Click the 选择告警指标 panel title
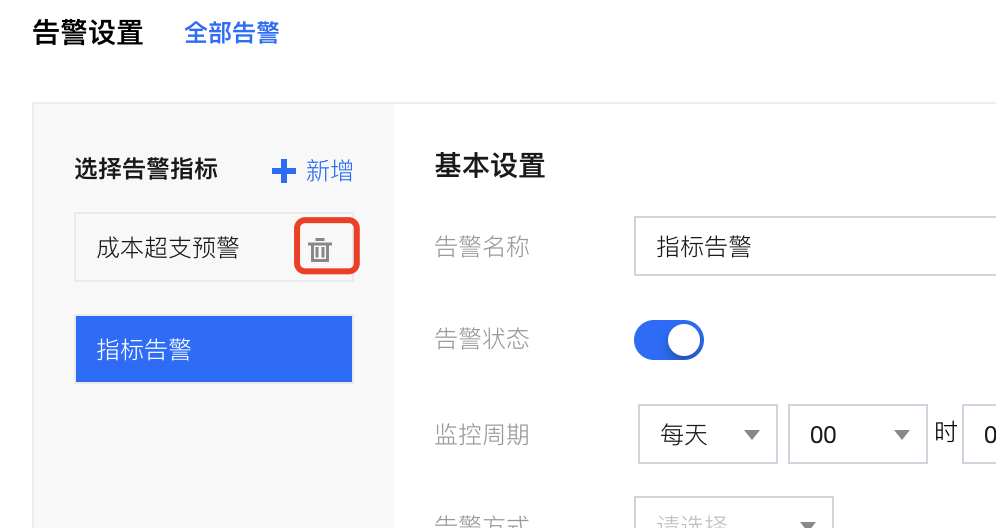This screenshot has width=996, height=528. pos(146,169)
